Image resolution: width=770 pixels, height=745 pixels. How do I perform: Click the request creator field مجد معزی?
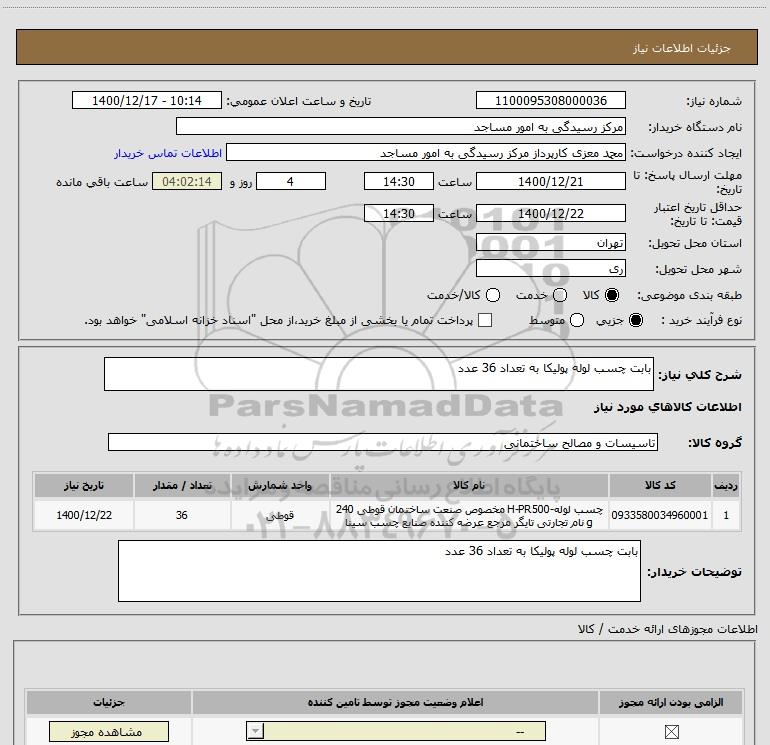click(x=426, y=152)
